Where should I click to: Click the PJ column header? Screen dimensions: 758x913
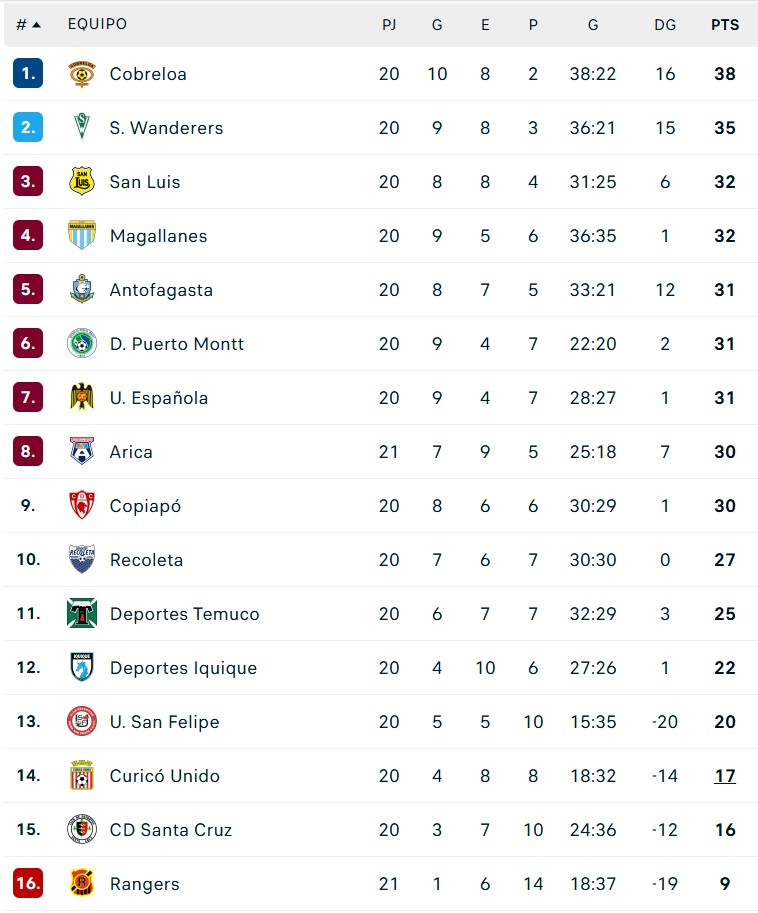point(389,24)
